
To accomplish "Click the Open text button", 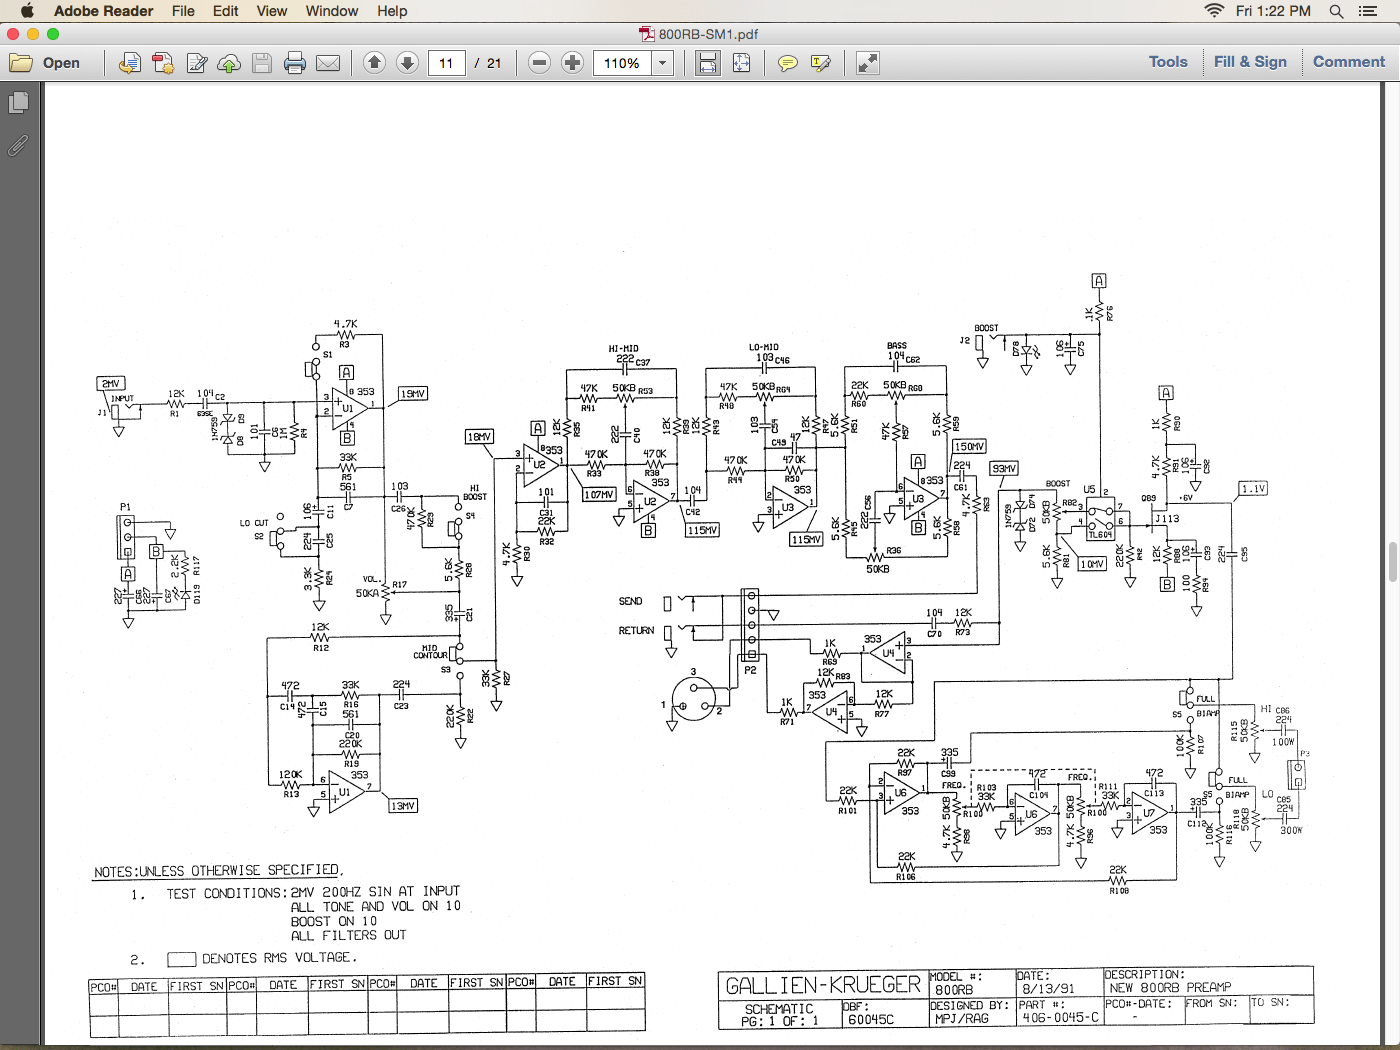I will pos(61,63).
